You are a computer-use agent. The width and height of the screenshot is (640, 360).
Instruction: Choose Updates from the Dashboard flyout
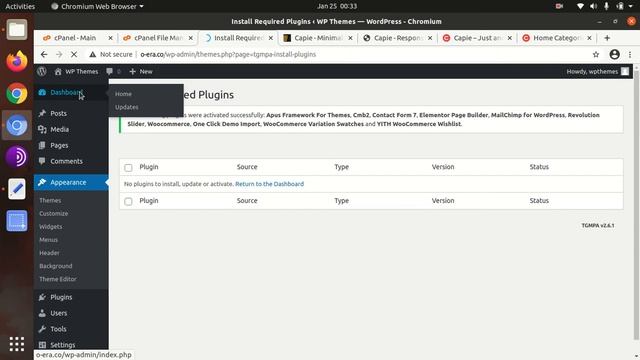[127, 107]
